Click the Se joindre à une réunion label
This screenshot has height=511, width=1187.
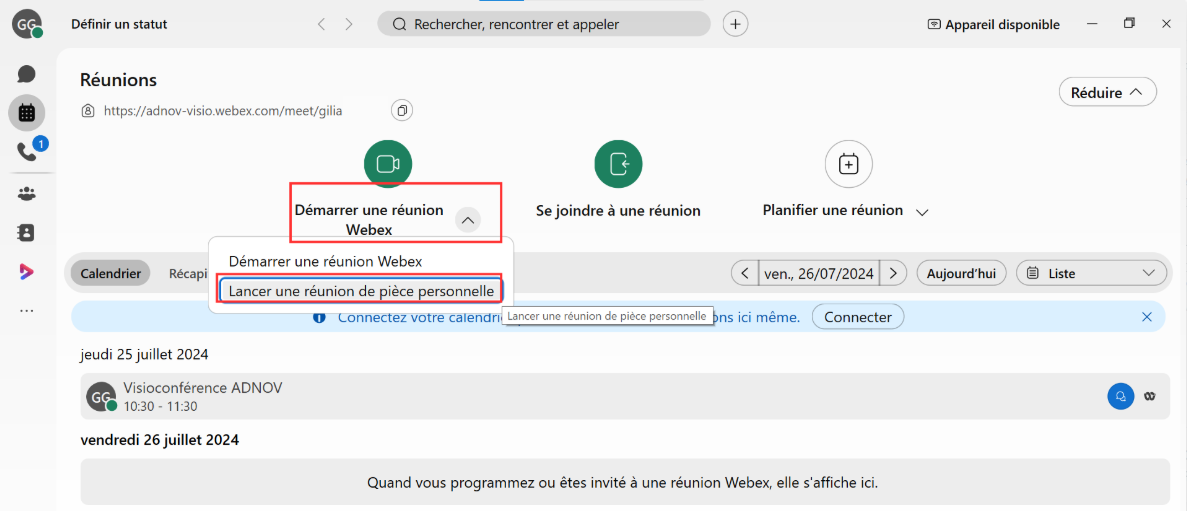(x=618, y=210)
